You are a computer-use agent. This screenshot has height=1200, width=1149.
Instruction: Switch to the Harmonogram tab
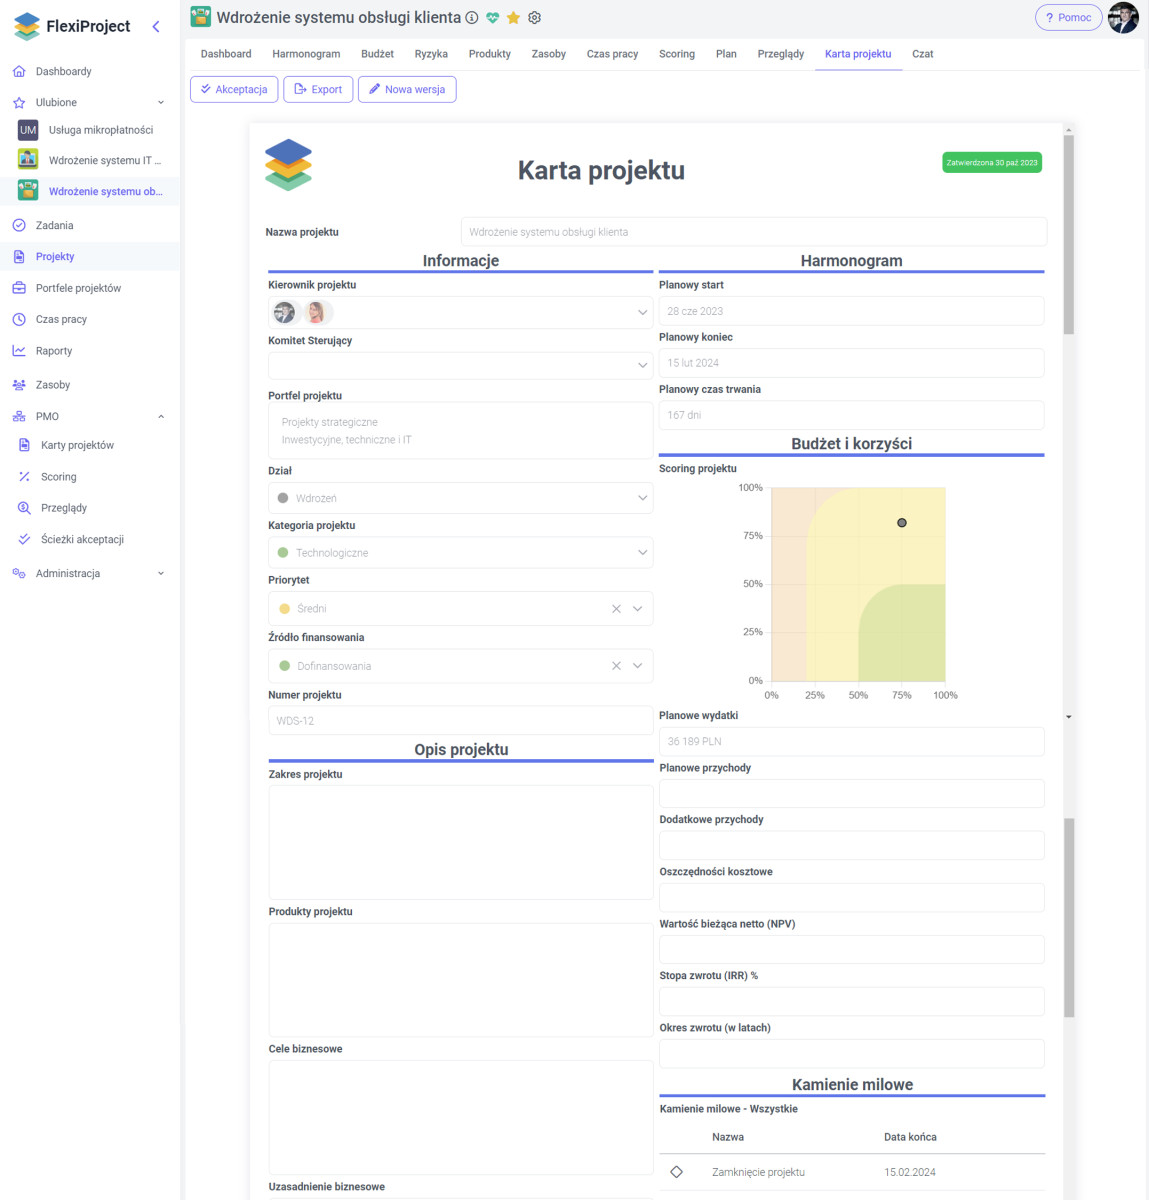point(306,54)
